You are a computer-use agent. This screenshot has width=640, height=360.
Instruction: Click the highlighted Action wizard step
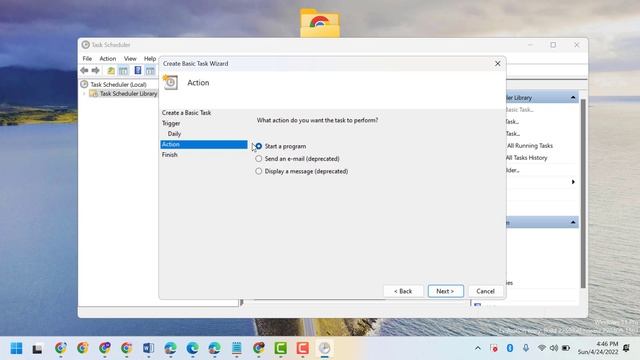click(x=204, y=144)
